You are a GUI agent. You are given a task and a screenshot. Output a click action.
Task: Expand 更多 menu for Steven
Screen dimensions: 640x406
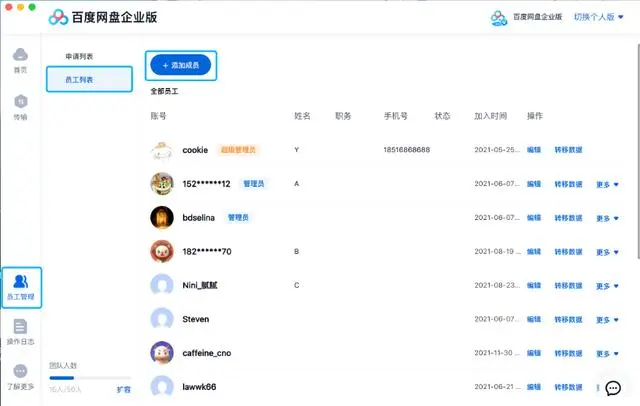(607, 320)
